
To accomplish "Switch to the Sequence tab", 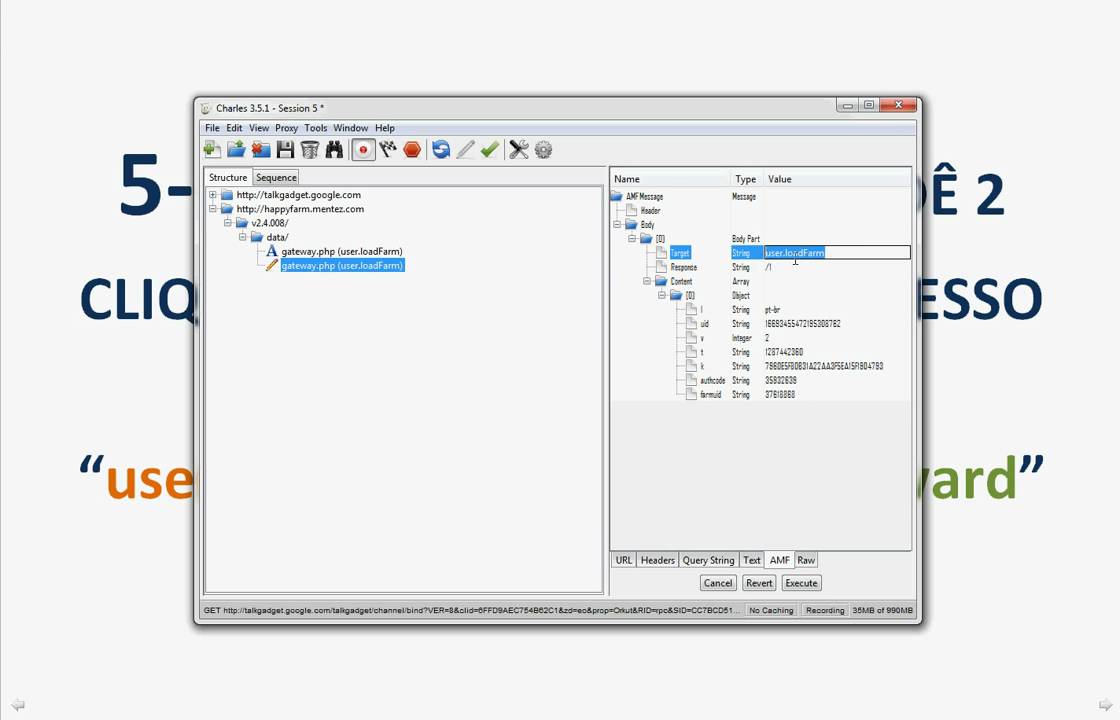I will (276, 177).
